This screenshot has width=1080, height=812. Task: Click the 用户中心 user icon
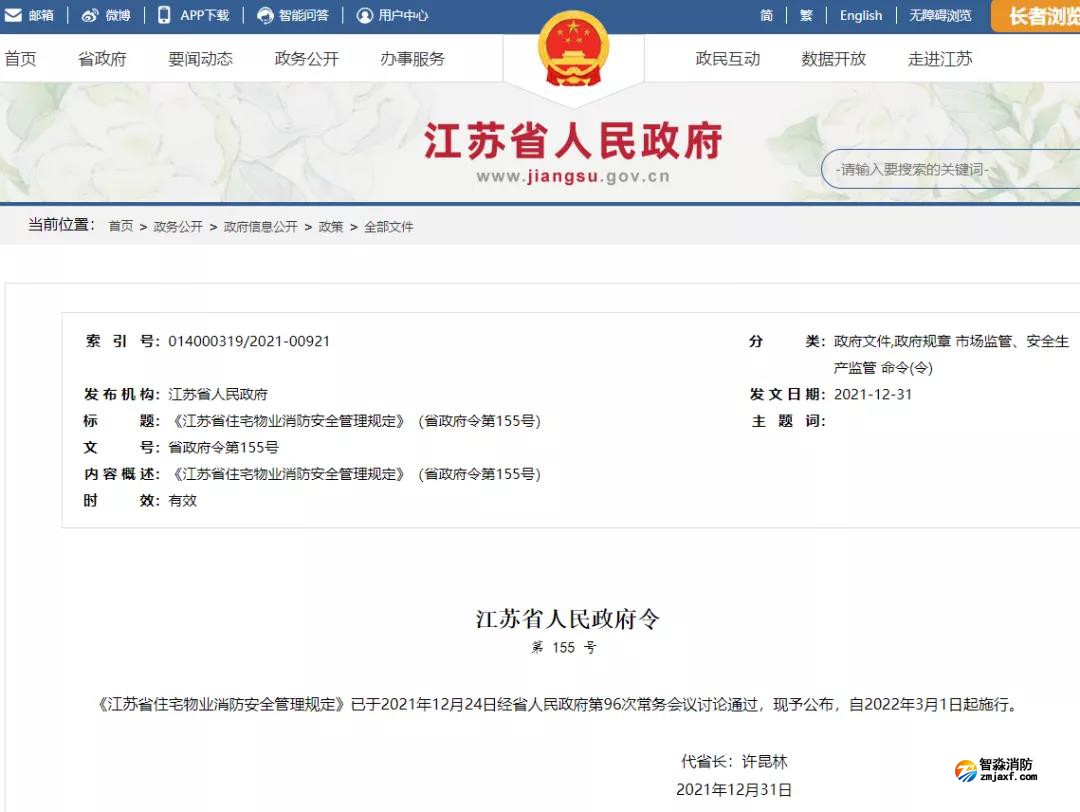[364, 15]
